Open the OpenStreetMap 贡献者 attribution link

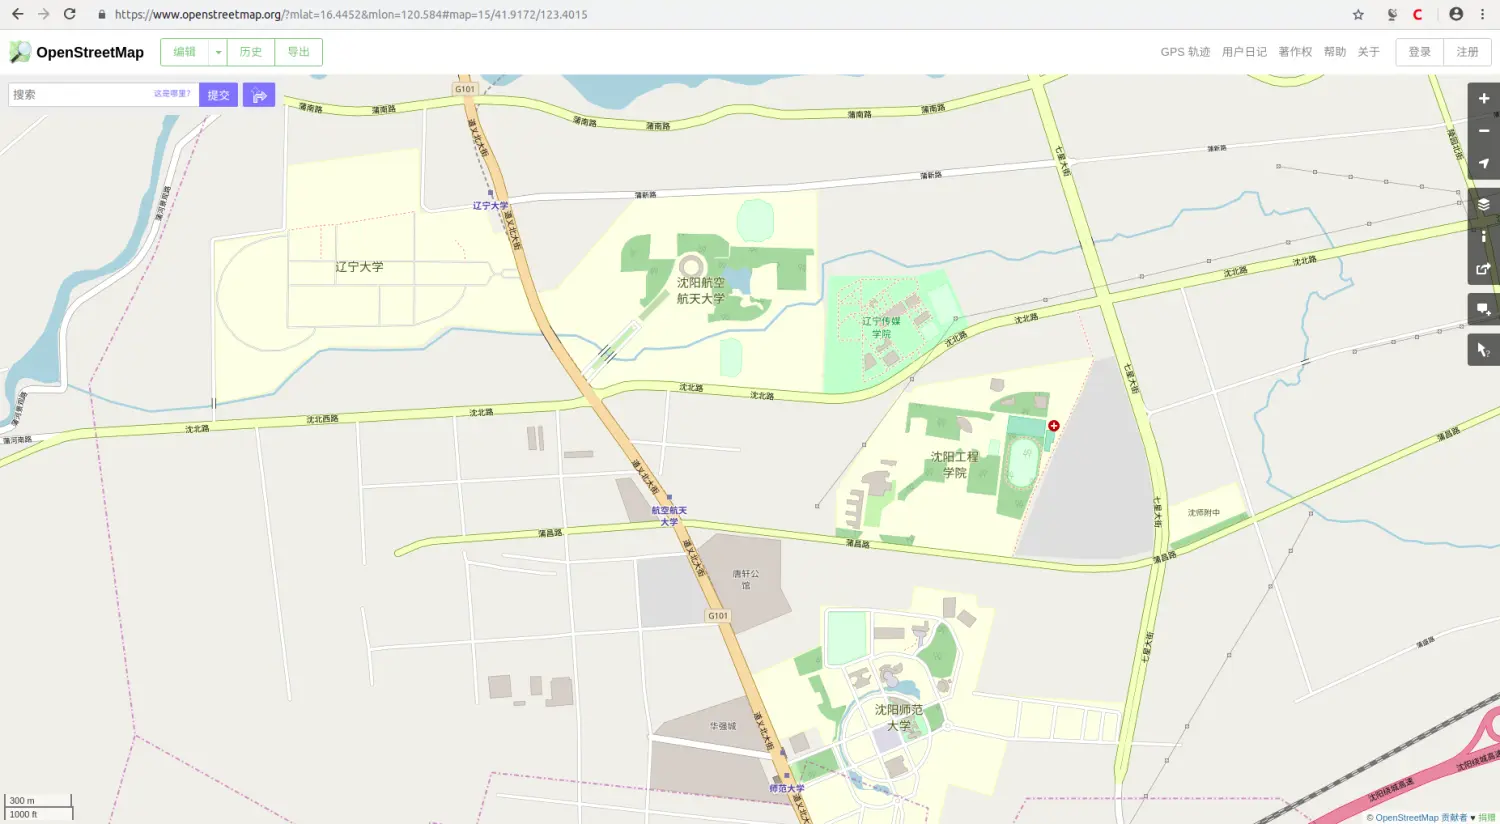pos(1421,818)
